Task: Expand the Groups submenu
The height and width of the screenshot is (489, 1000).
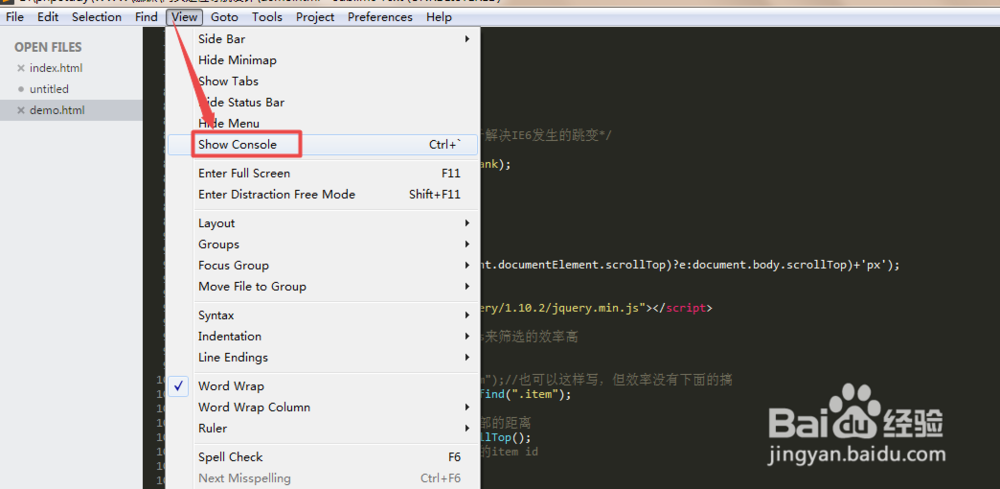Action: [323, 244]
